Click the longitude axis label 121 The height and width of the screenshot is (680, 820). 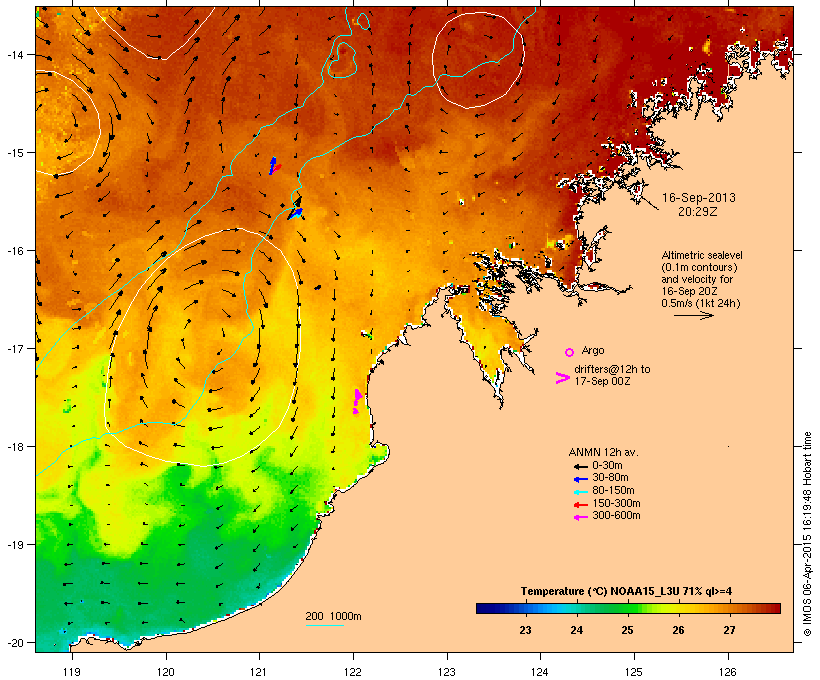259,672
